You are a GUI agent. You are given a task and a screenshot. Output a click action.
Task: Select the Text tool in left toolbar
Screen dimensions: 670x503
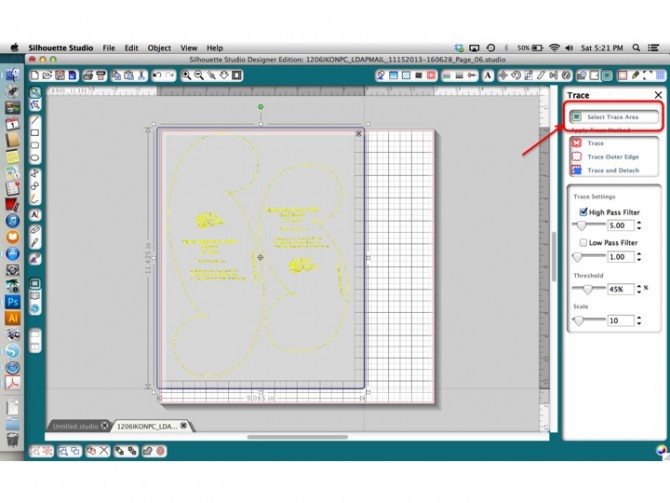(35, 215)
